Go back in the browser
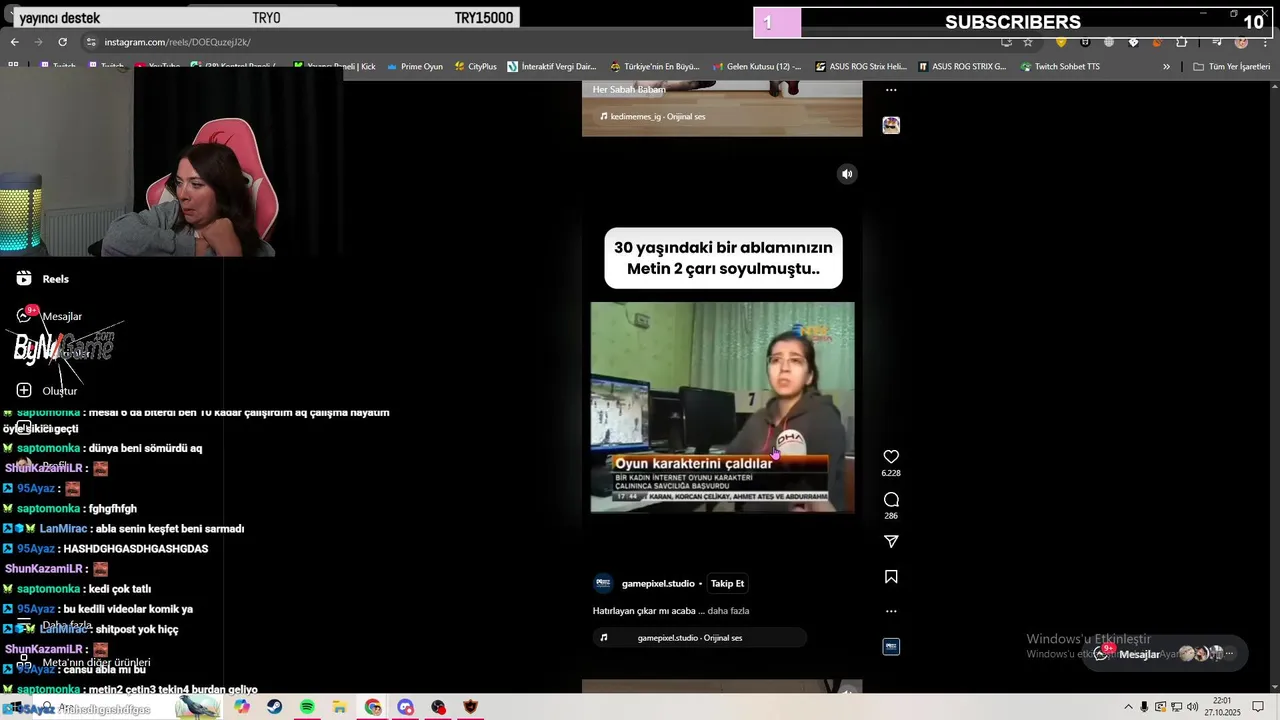This screenshot has width=1280, height=720. point(14,42)
